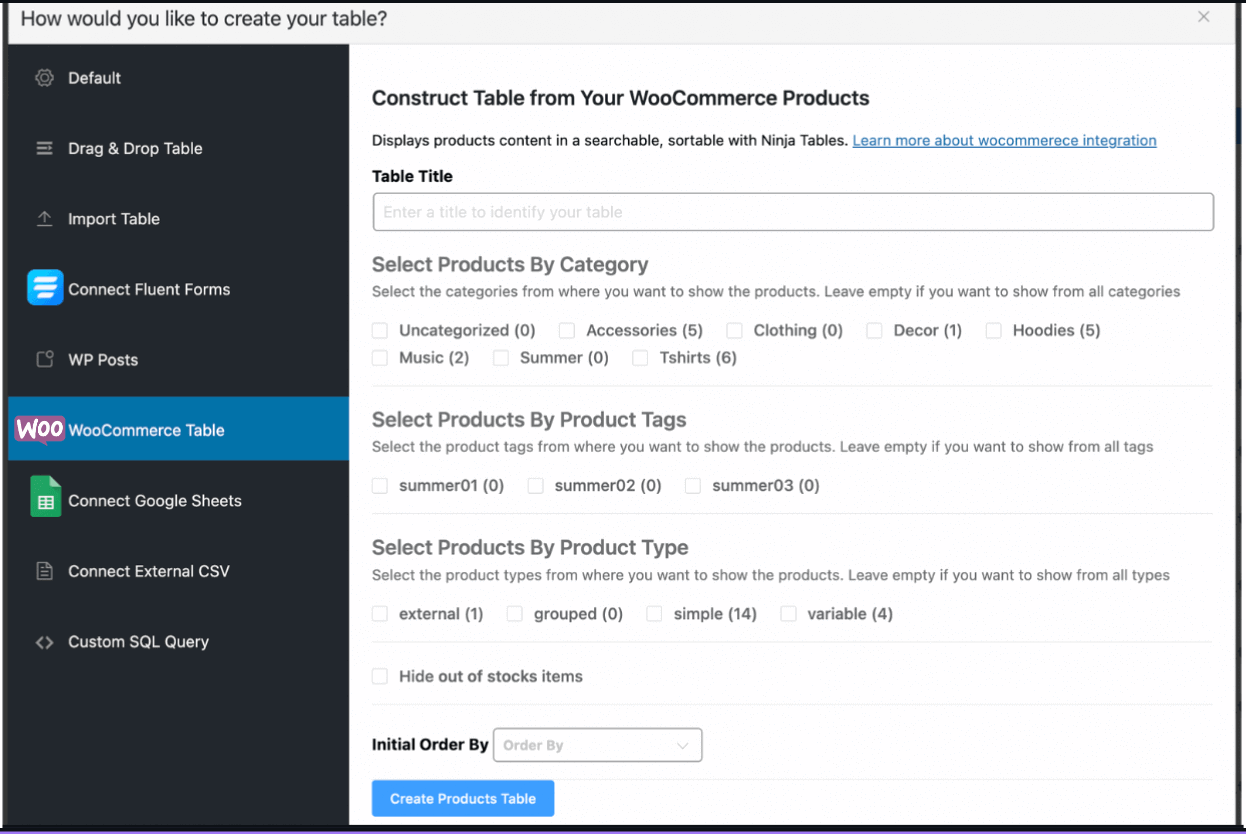1246x834 pixels.
Task: Click the Google Sheets green icon
Action: tap(45, 499)
